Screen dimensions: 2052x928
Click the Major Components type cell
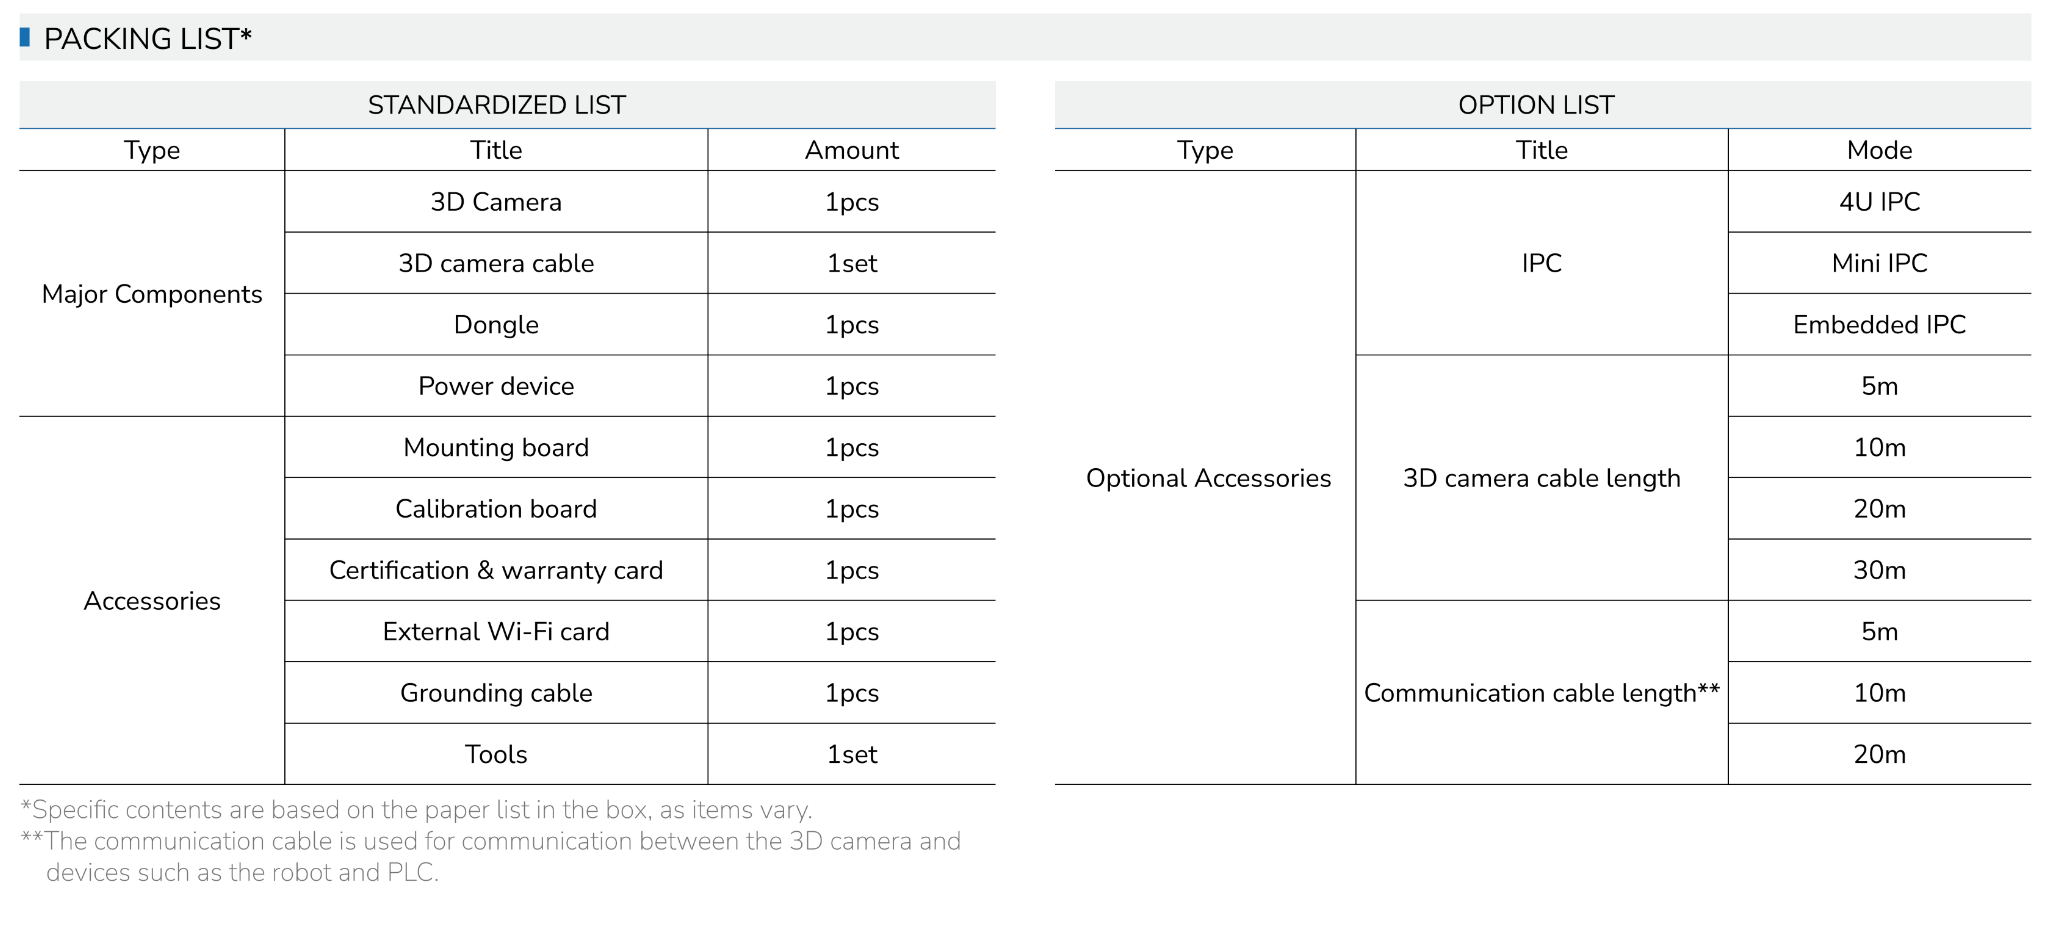pos(152,294)
